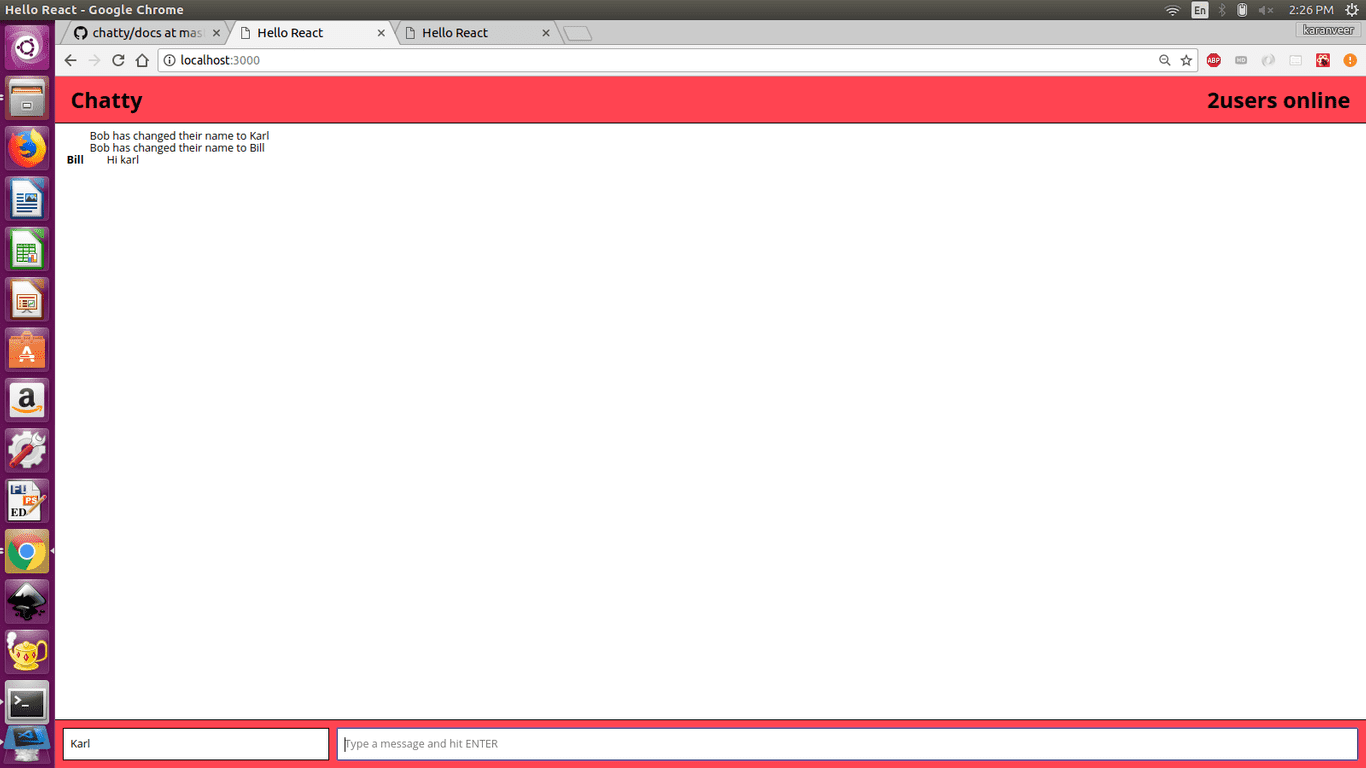
Task: Go to the browser home page
Action: coord(142,60)
